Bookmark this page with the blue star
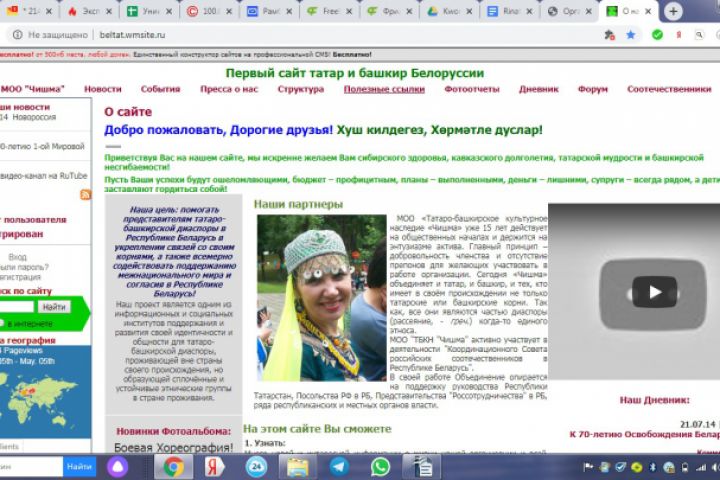Viewport: 720px width, 480px height. pyautogui.click(x=631, y=35)
